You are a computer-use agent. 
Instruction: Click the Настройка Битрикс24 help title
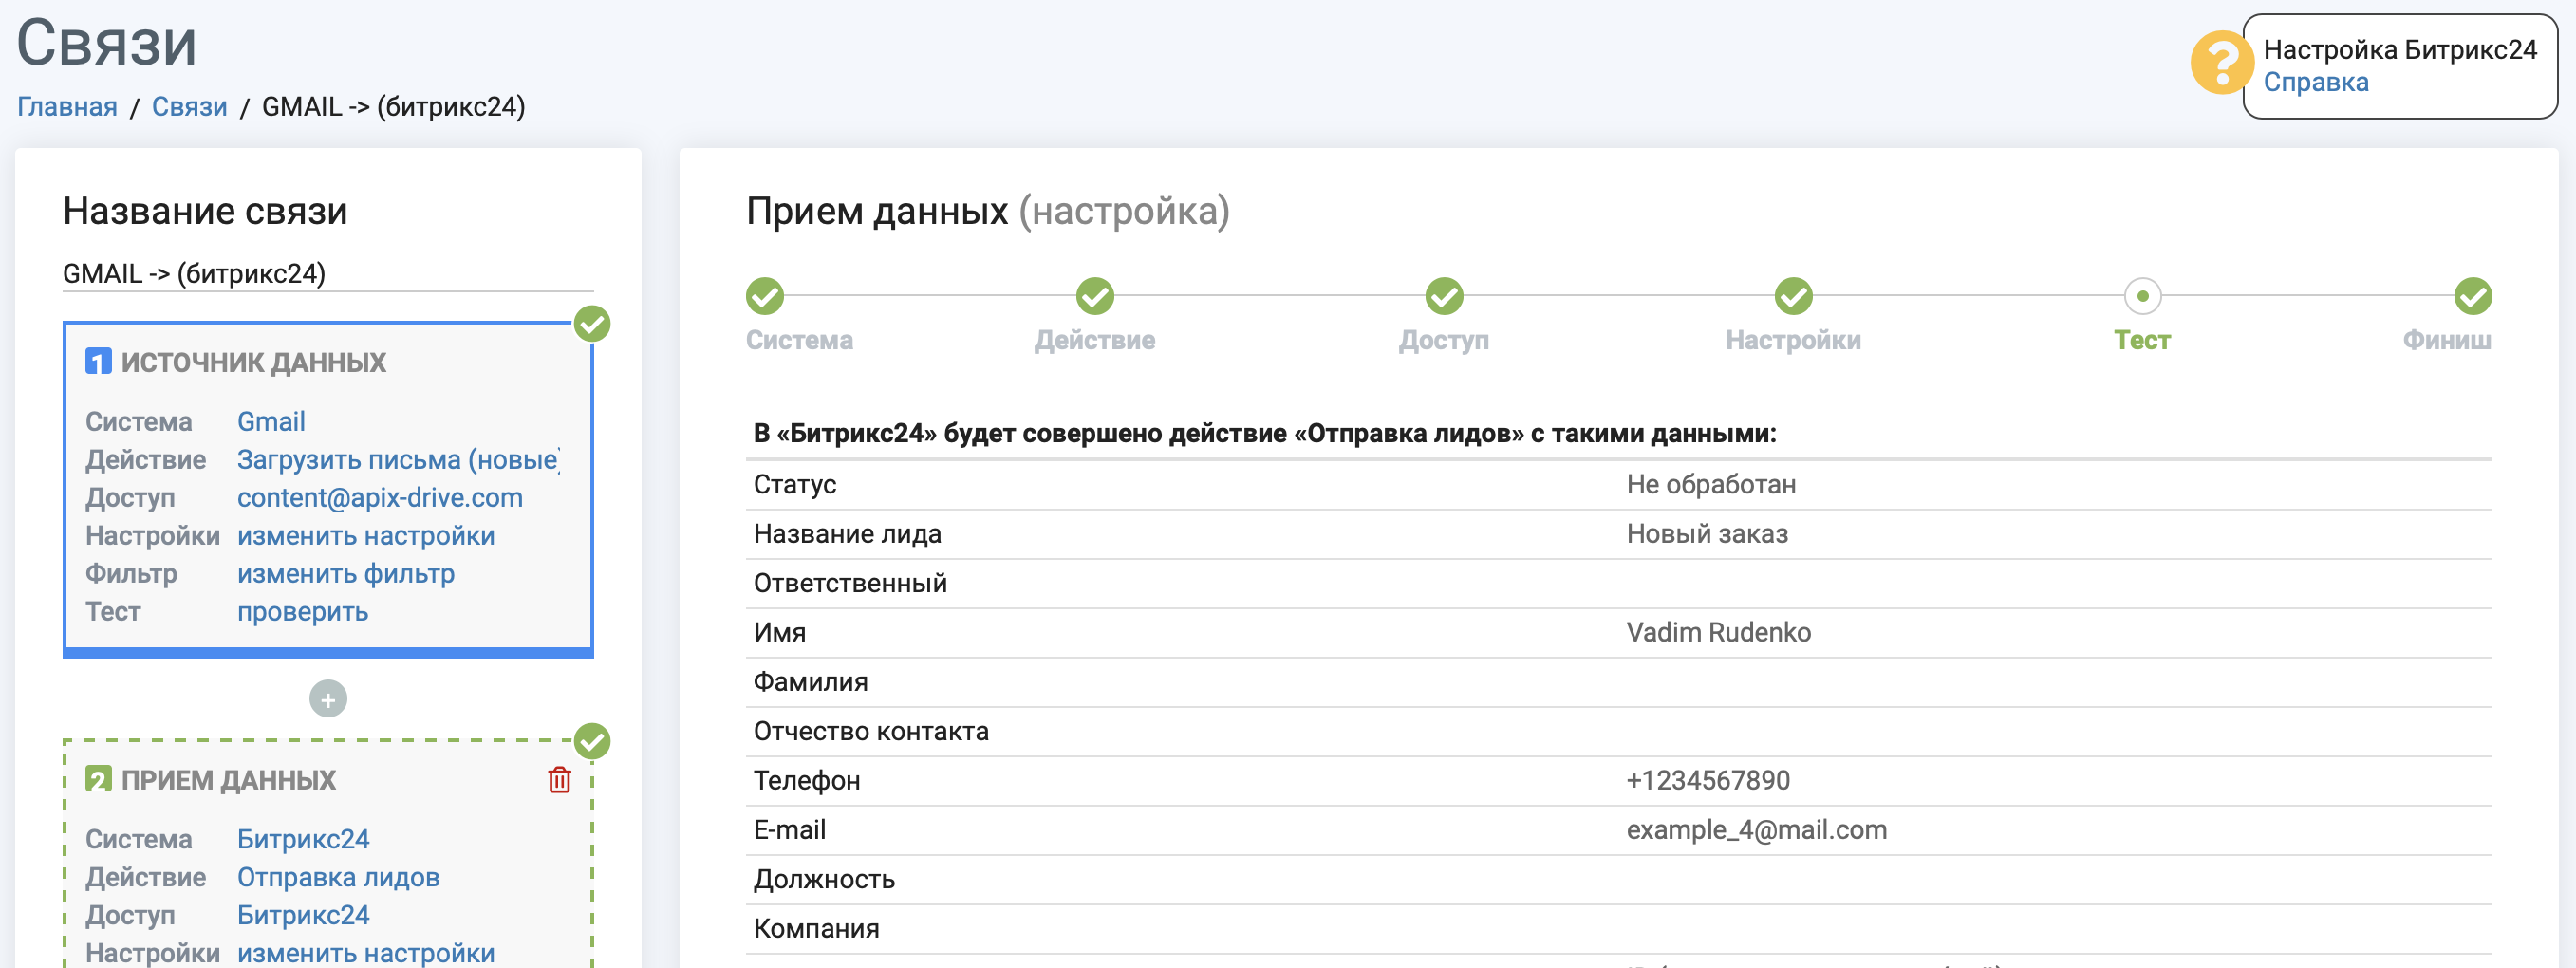coord(2400,50)
